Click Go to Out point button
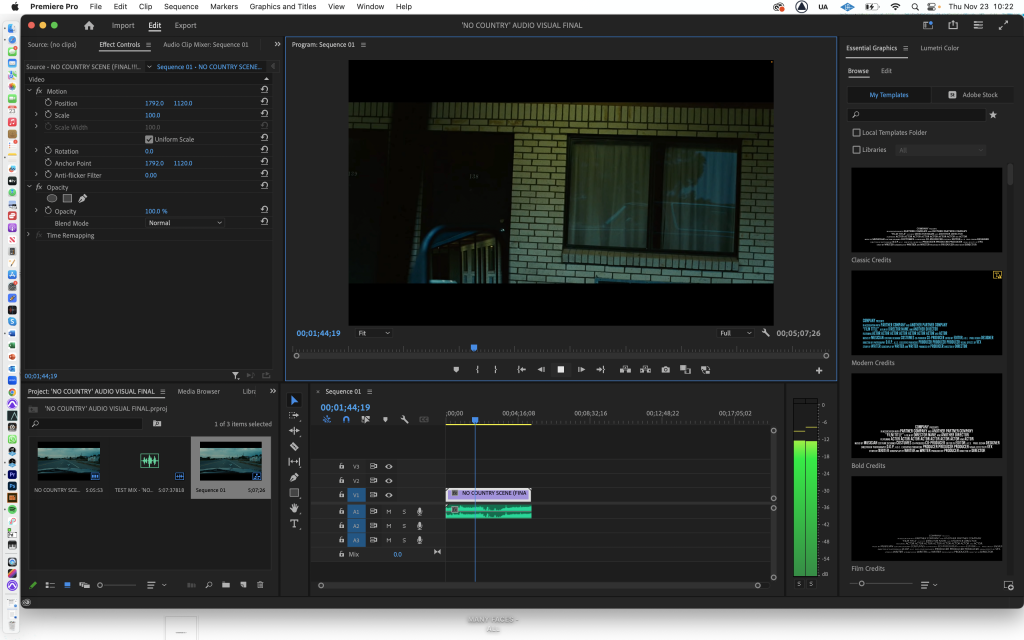The image size is (1024, 640). [600, 370]
